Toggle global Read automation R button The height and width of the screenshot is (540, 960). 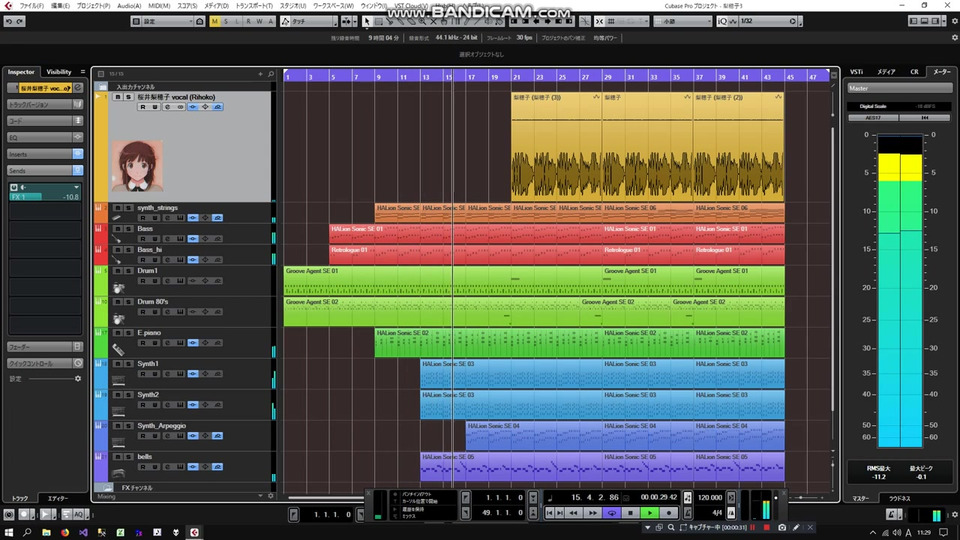pyautogui.click(x=248, y=21)
